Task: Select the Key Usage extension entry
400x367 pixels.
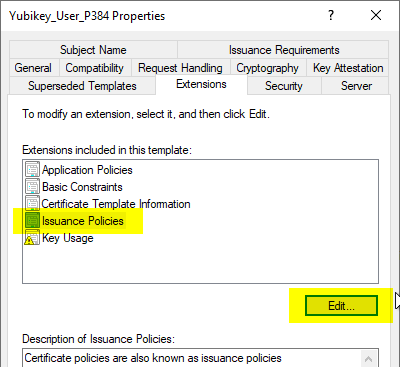Action: coord(68,238)
